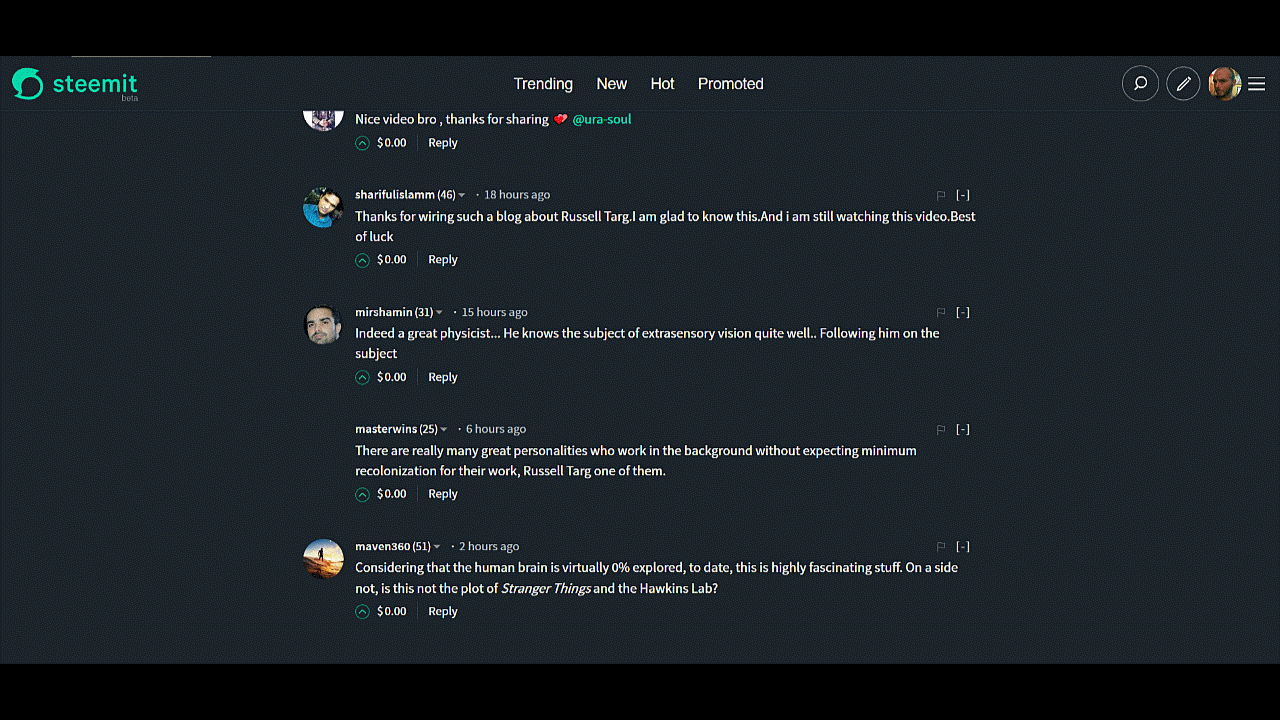Screen dimensions: 1280x720
Task: Open the hamburger menu
Action: pos(1257,84)
